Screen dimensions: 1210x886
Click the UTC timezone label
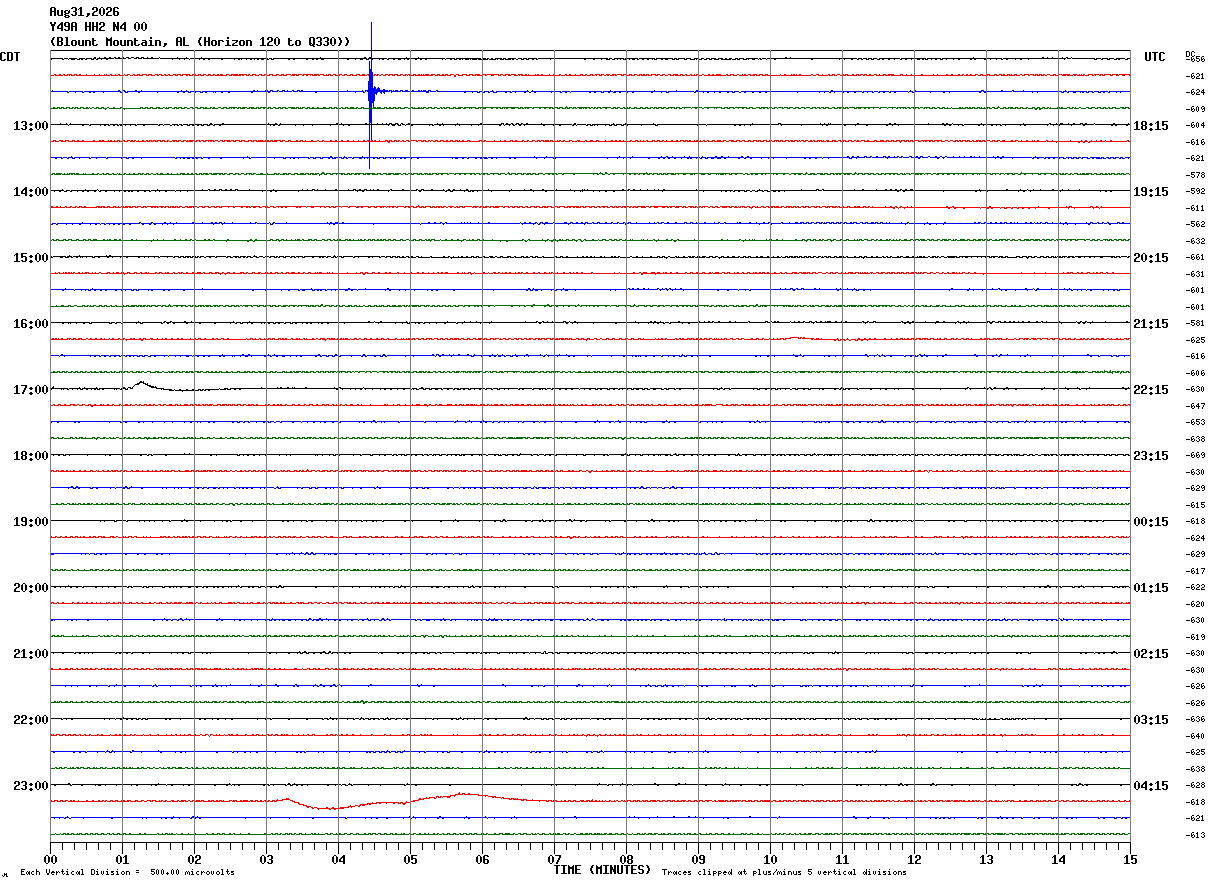click(1155, 57)
